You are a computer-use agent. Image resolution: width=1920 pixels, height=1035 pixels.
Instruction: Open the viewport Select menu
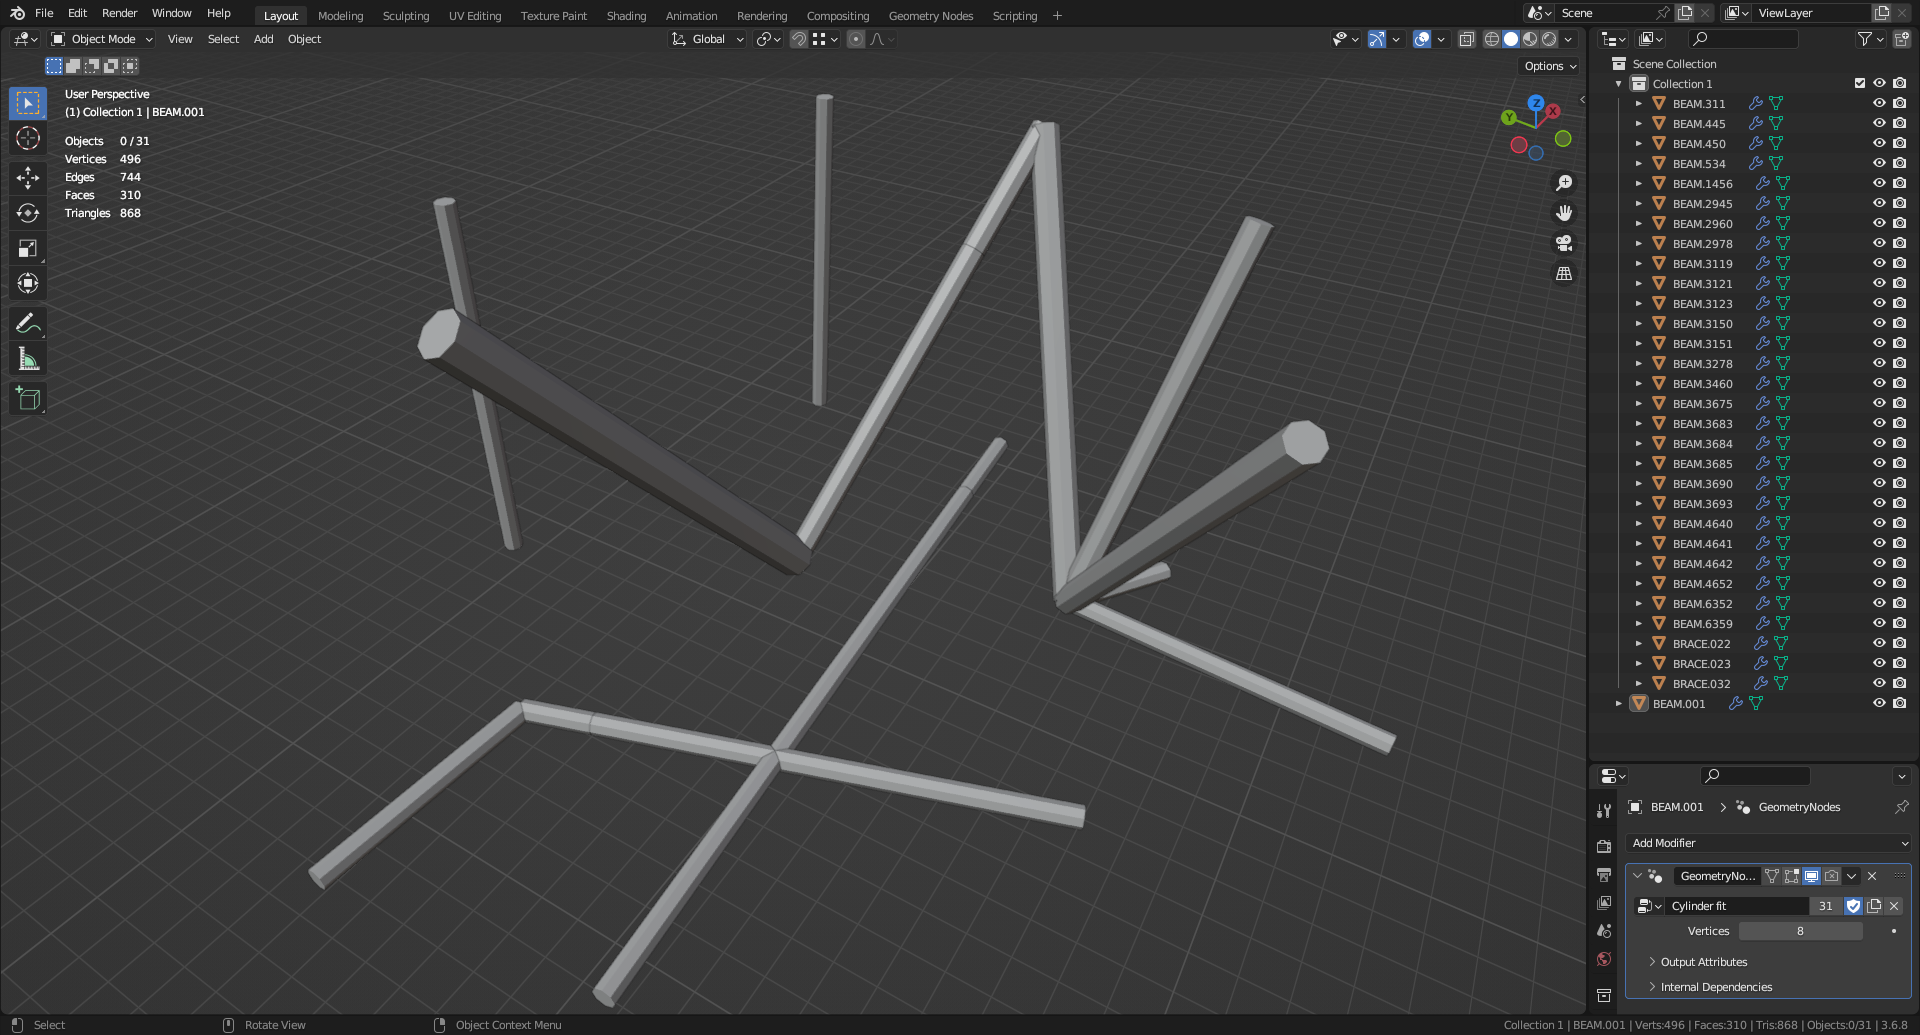(223, 39)
